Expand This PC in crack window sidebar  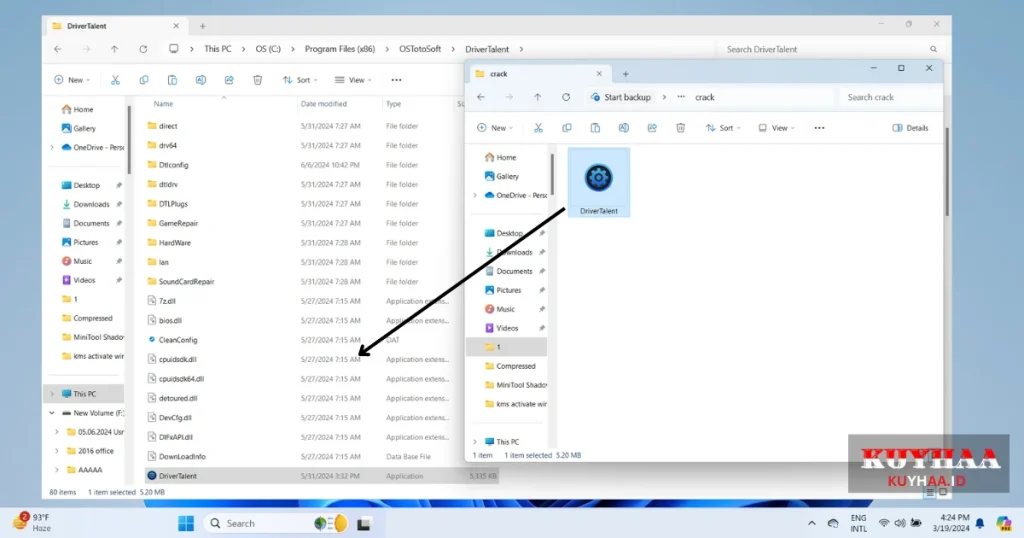[475, 442]
